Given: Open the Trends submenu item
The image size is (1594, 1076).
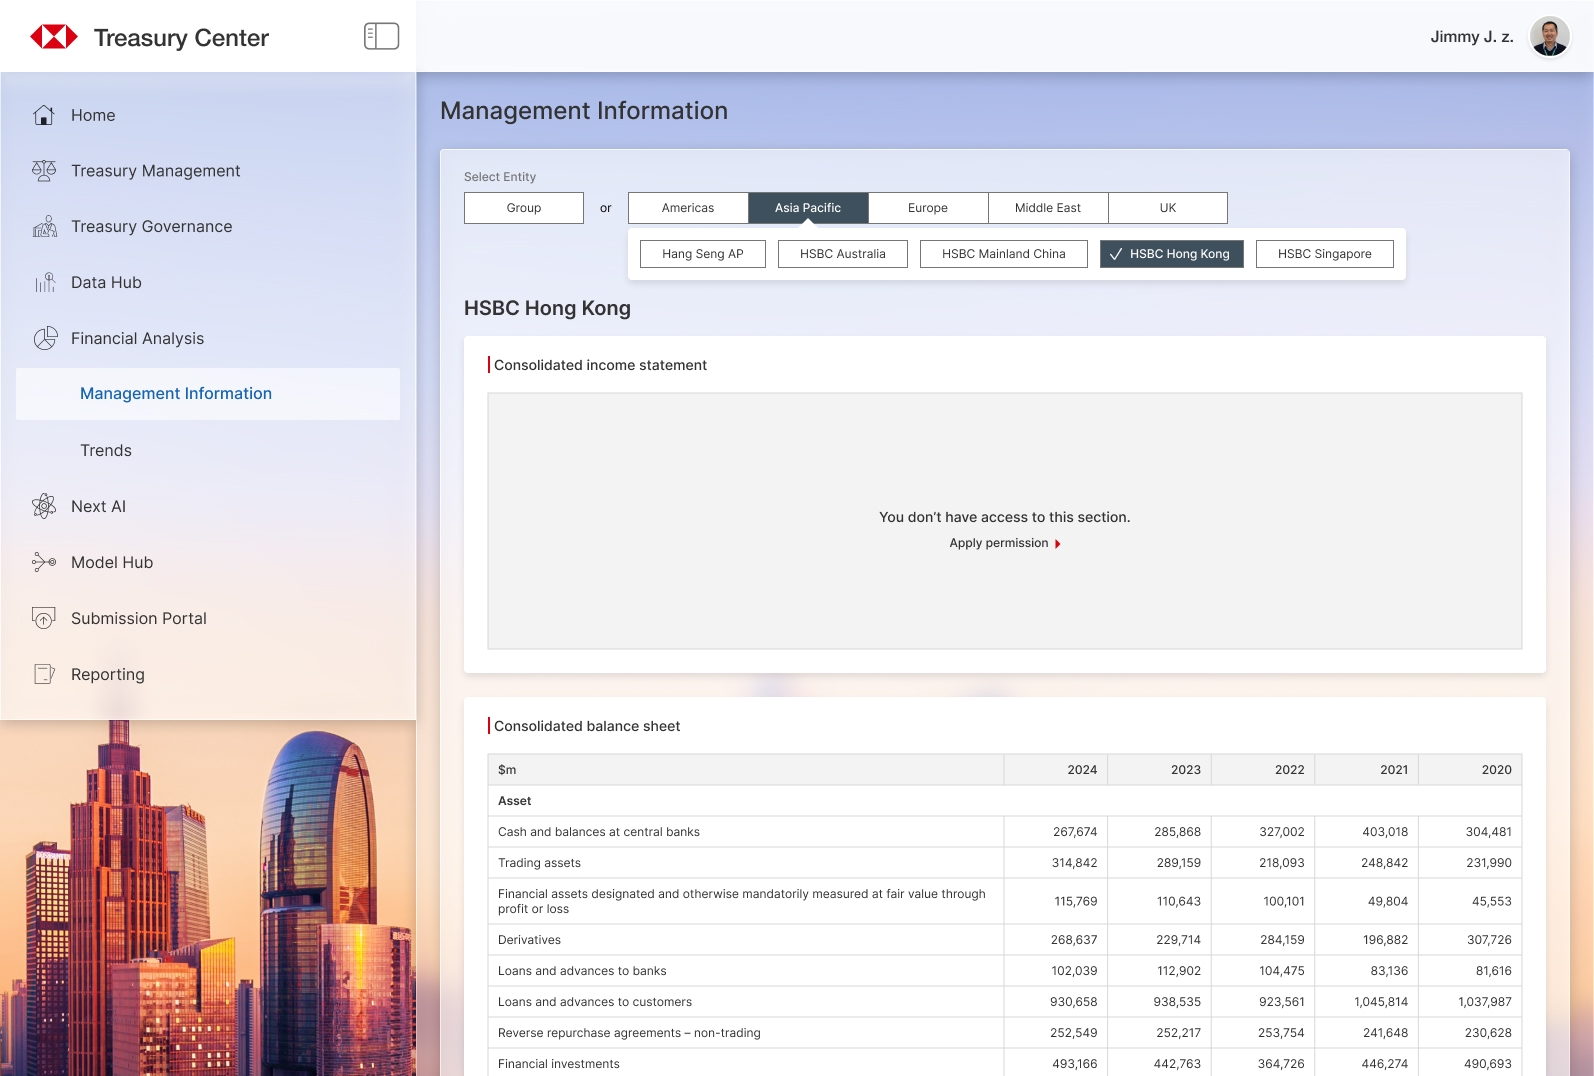Looking at the screenshot, I should point(106,450).
